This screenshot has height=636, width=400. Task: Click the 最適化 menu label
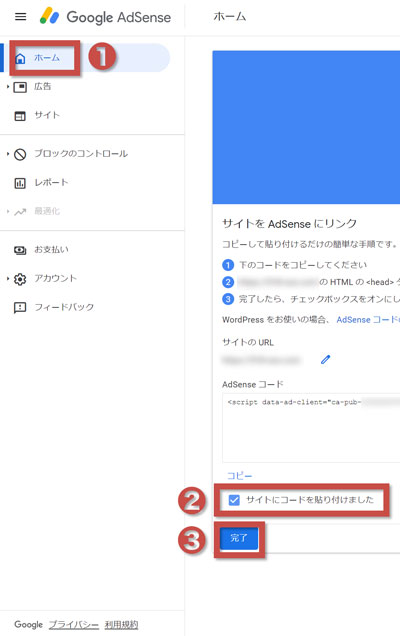[47, 211]
